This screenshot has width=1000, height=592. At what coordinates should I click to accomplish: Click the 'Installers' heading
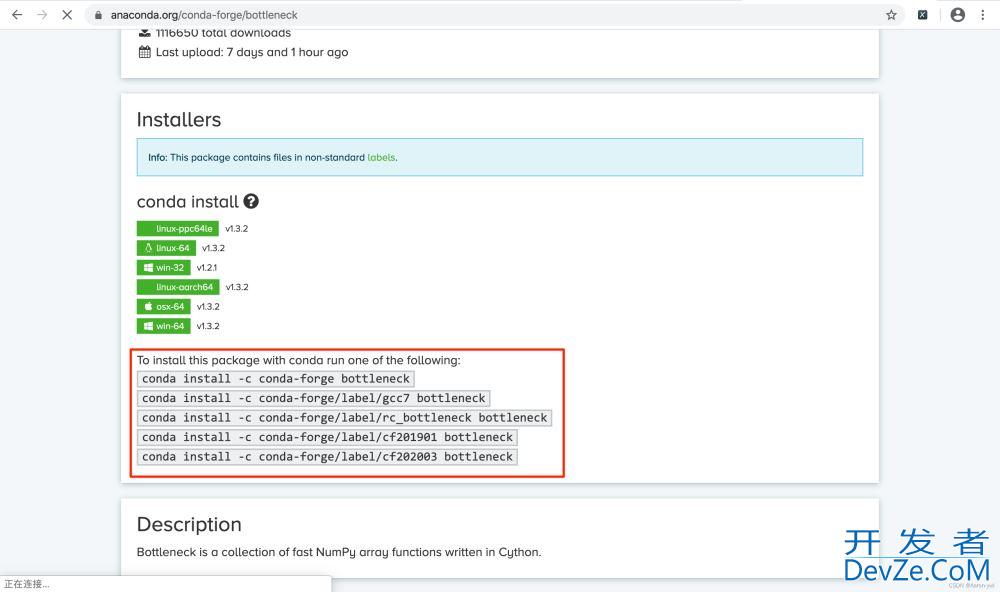tap(179, 119)
